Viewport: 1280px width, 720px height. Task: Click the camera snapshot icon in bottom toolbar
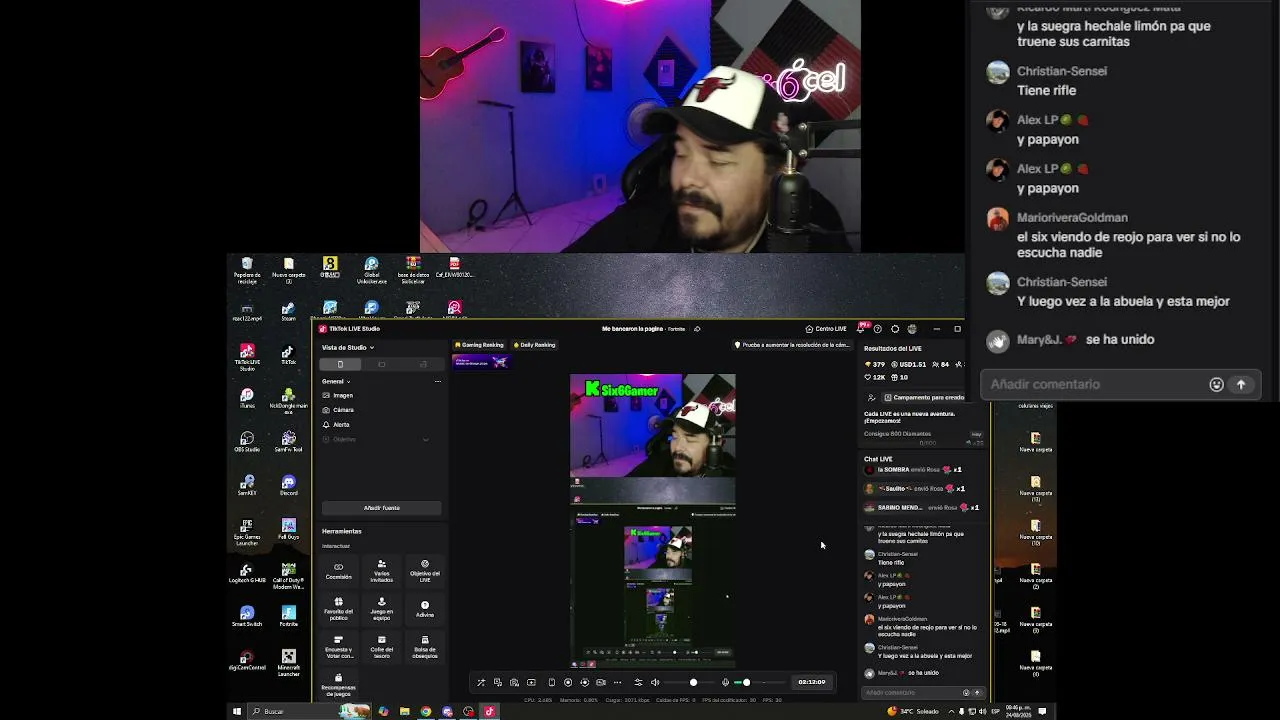point(514,682)
